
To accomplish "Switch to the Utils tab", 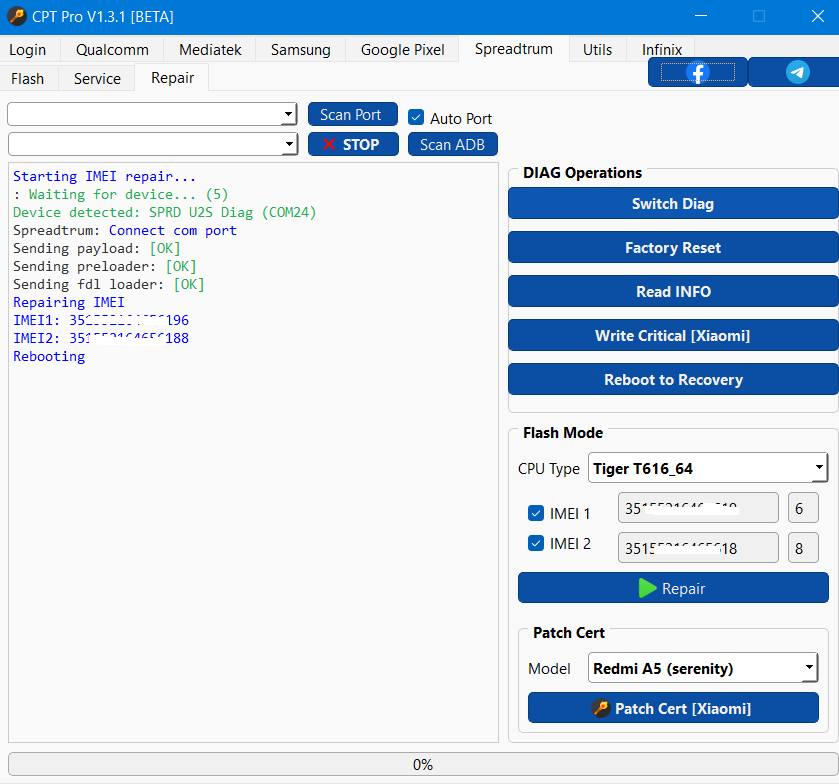I will (x=597, y=50).
